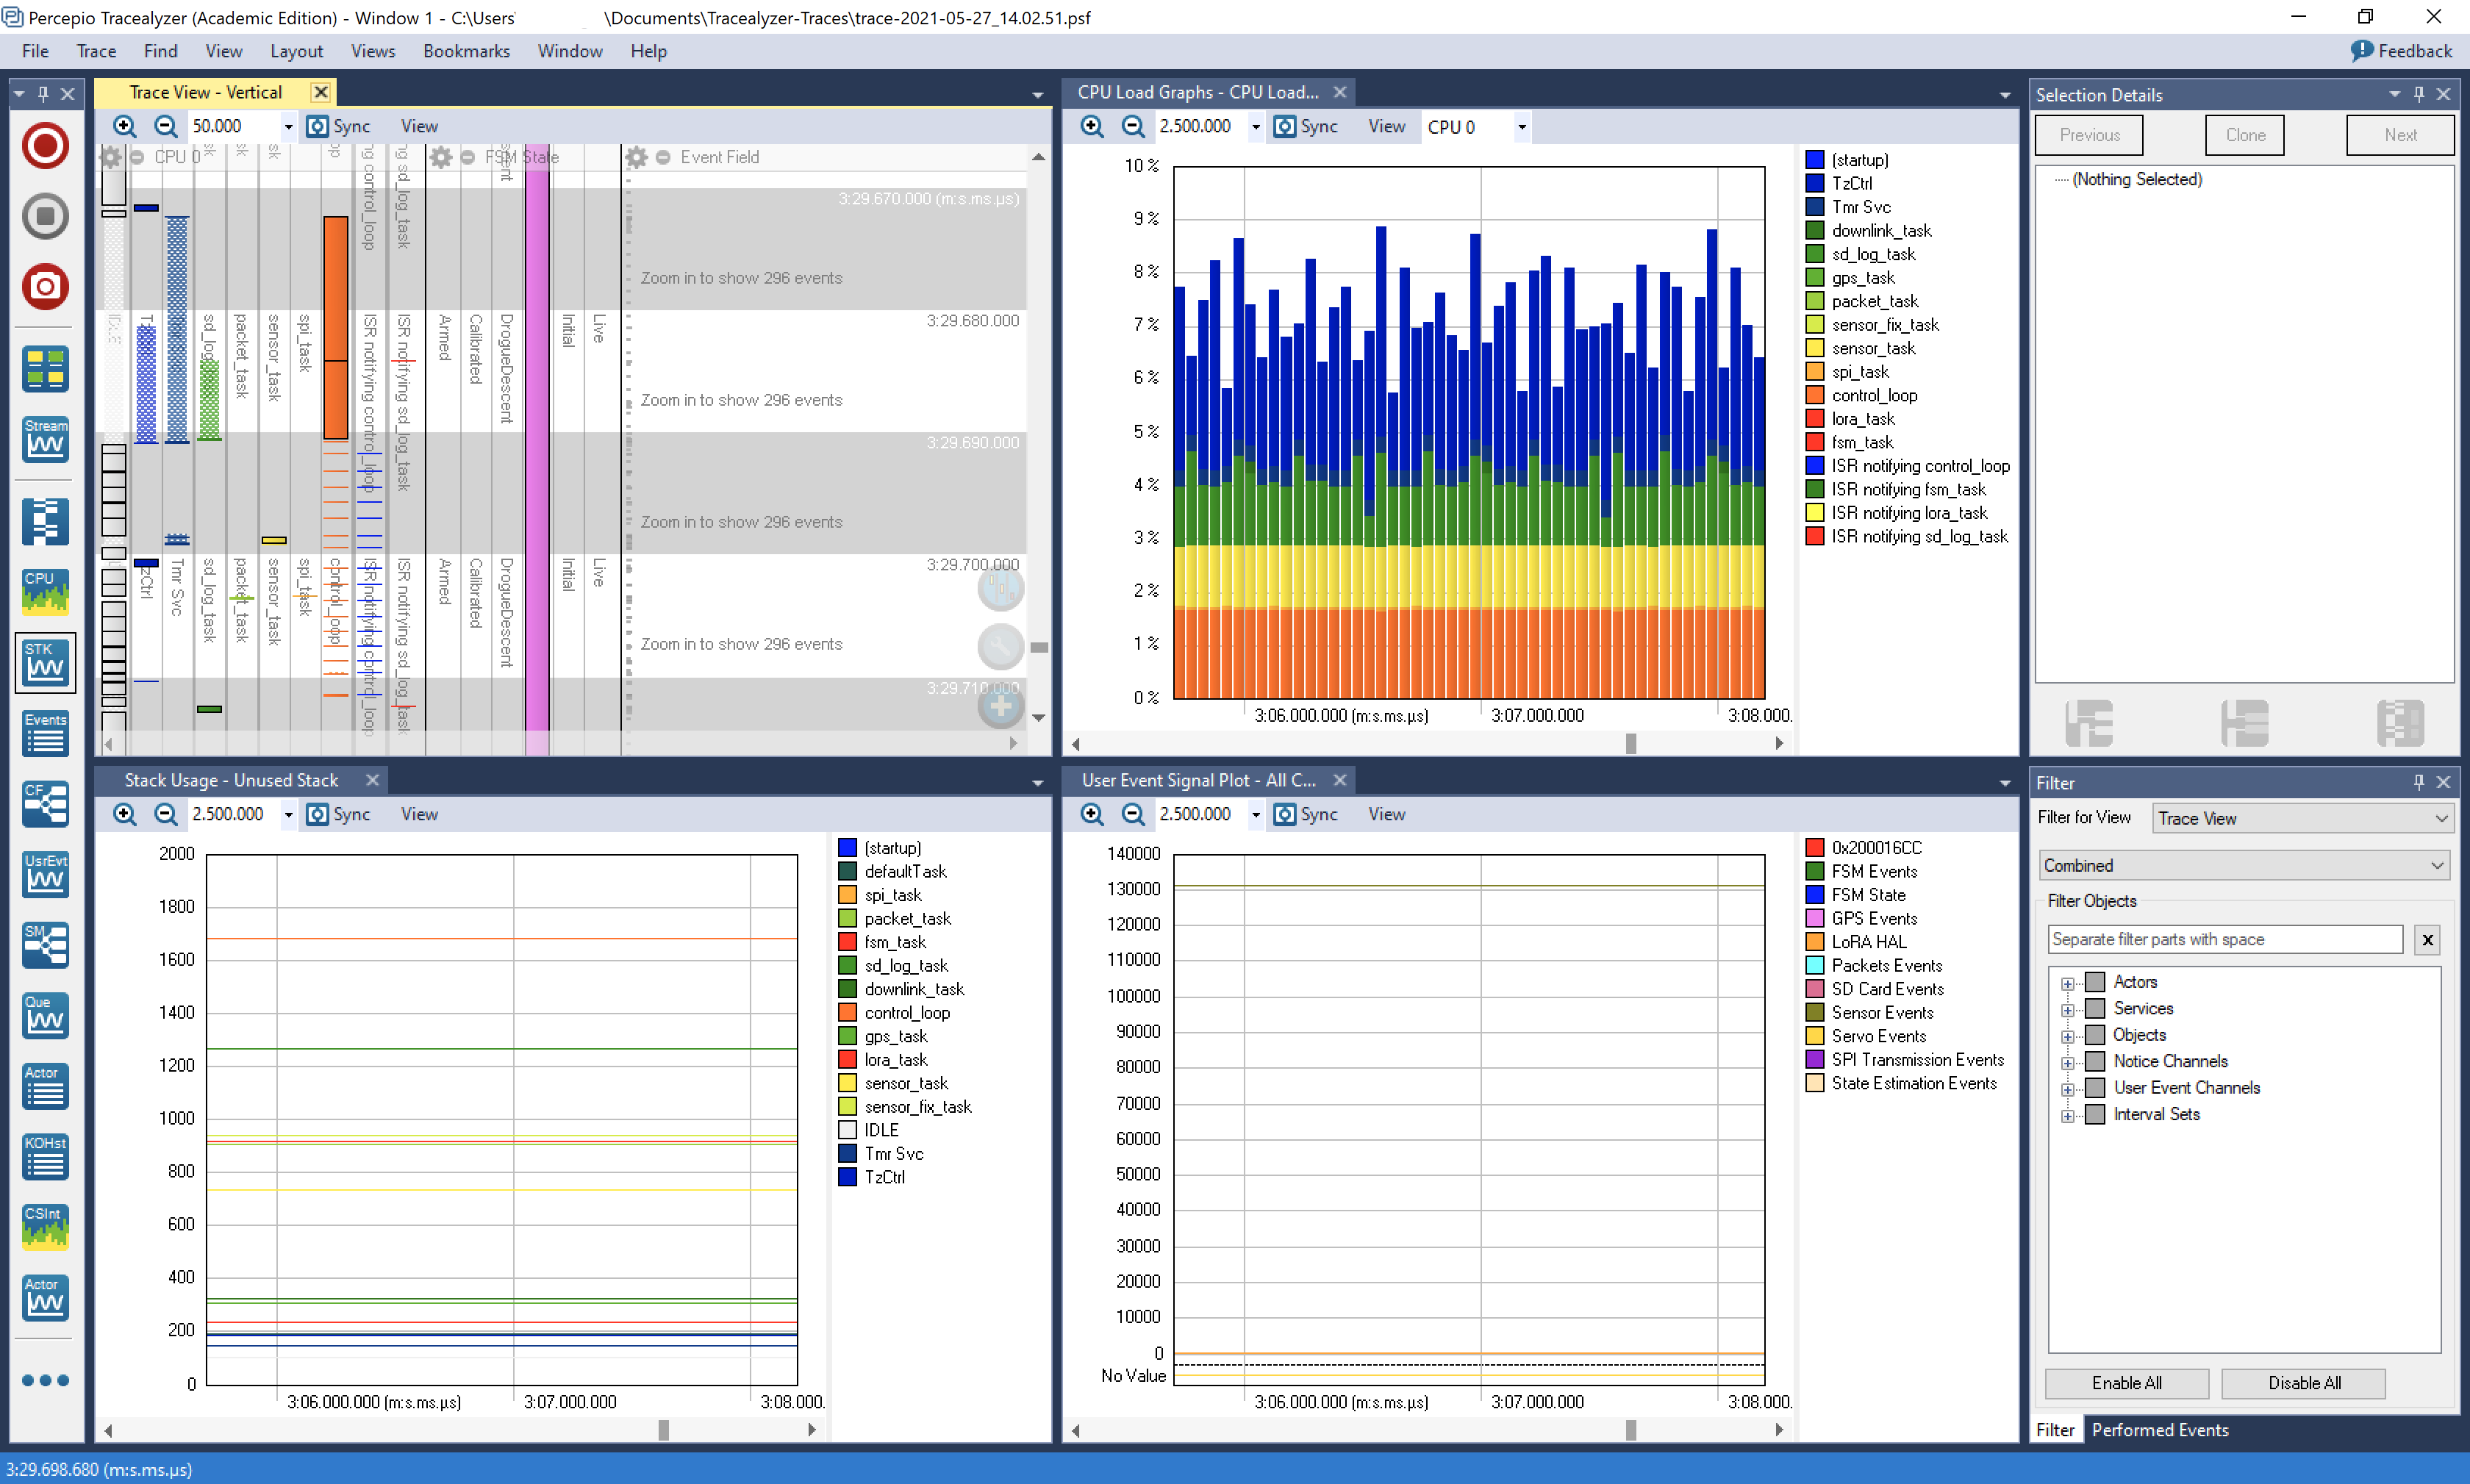
Task: Switch to the Performed Events tab
Action: pos(2159,1430)
